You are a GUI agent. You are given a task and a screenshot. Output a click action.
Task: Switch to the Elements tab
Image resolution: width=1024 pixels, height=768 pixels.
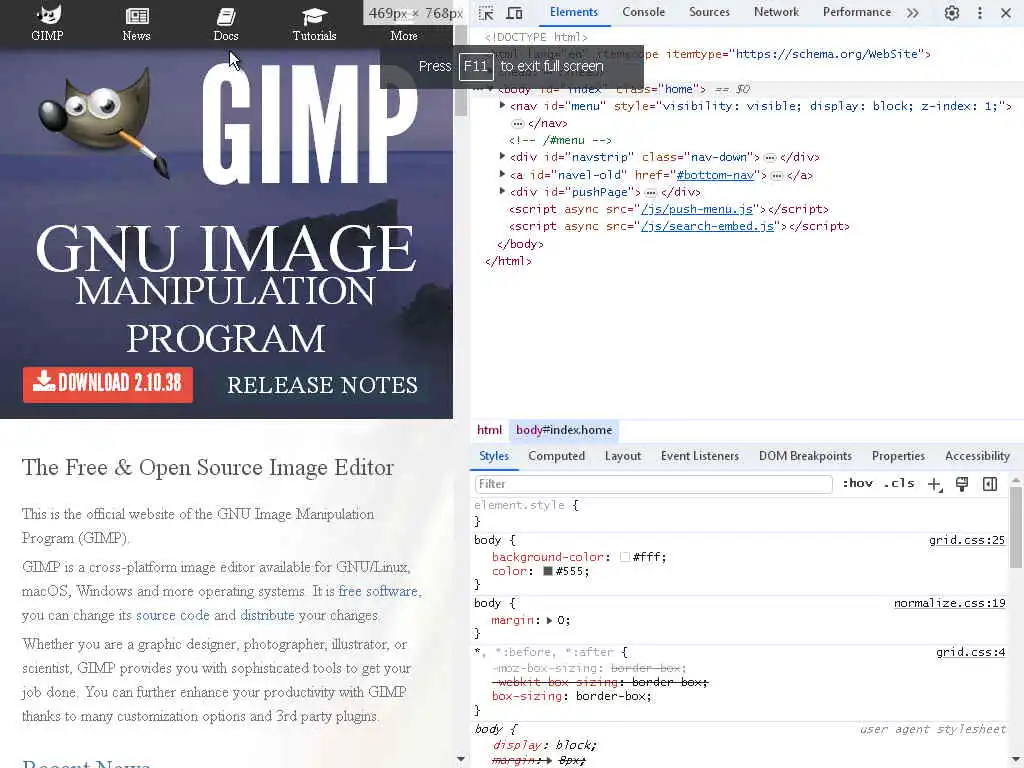coord(573,12)
